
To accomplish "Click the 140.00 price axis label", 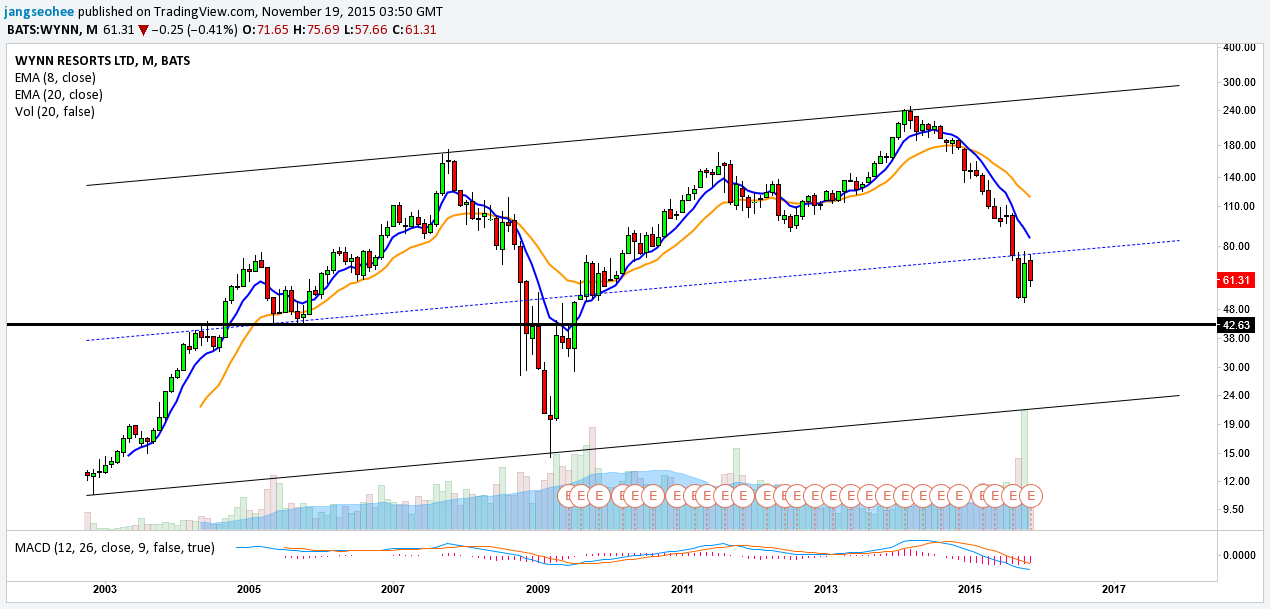I will [1238, 177].
